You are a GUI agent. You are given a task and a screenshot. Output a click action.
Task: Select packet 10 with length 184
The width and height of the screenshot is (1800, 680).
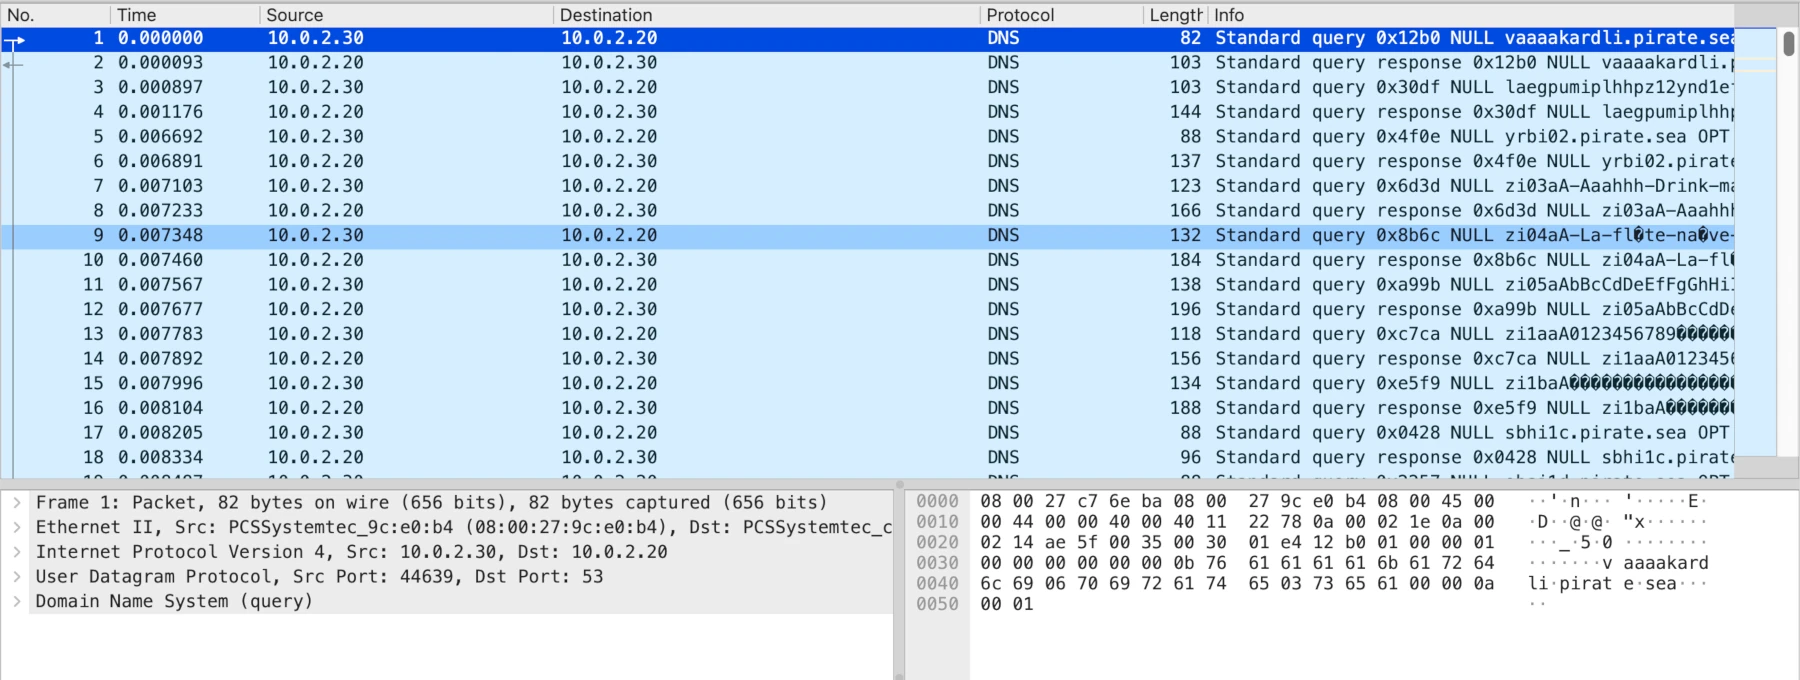868,260
